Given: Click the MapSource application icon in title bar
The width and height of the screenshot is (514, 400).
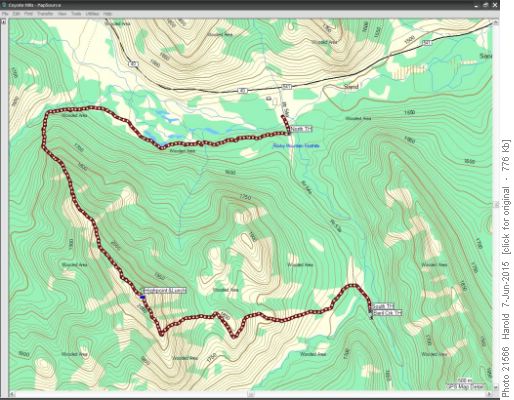Looking at the screenshot, I should [4, 5].
